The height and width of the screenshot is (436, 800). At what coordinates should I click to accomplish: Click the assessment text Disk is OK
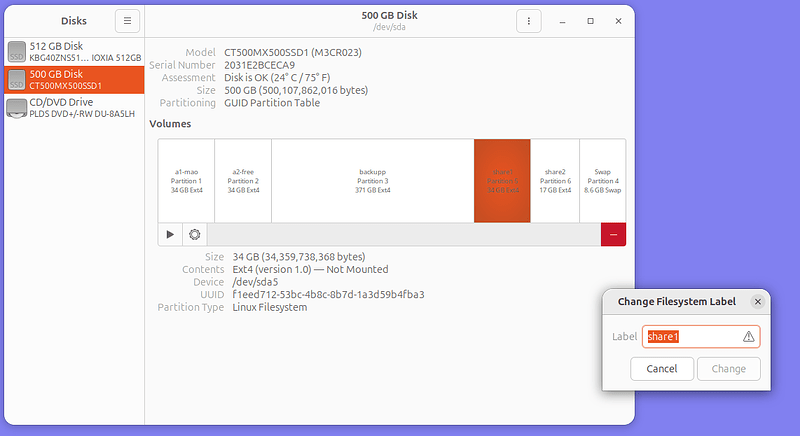coord(277,78)
